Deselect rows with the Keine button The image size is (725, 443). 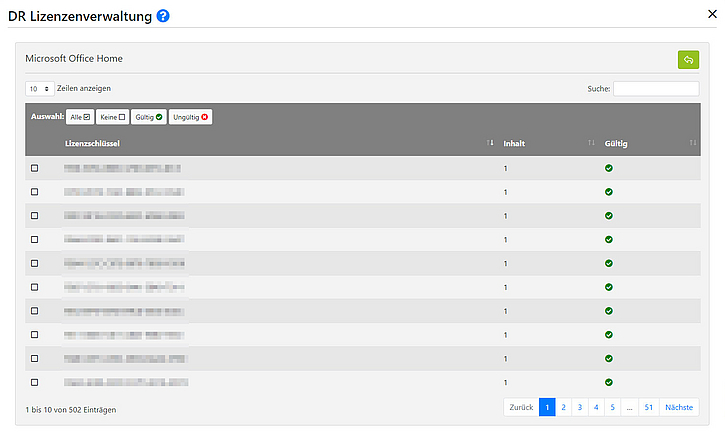(112, 117)
